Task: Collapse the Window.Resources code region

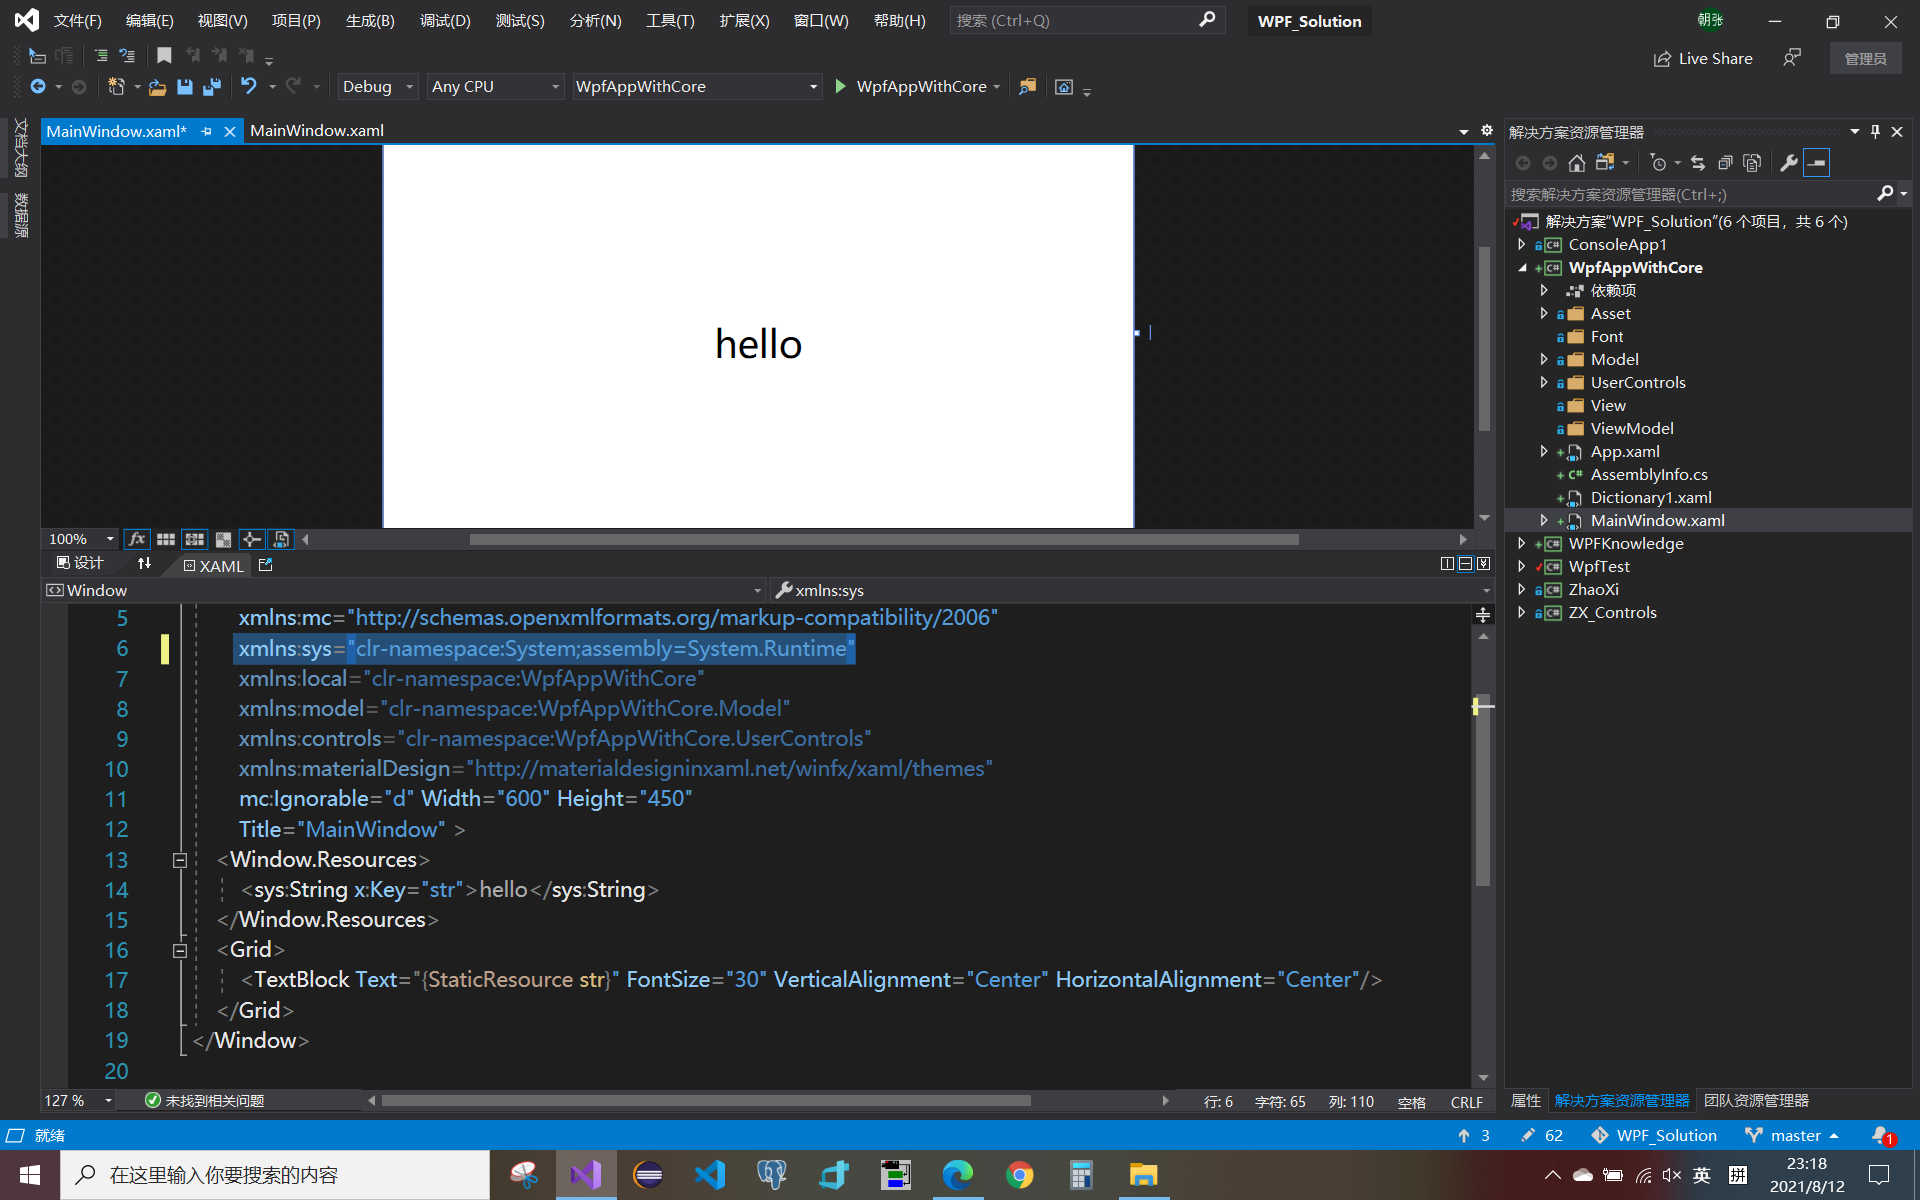Action: tap(180, 860)
